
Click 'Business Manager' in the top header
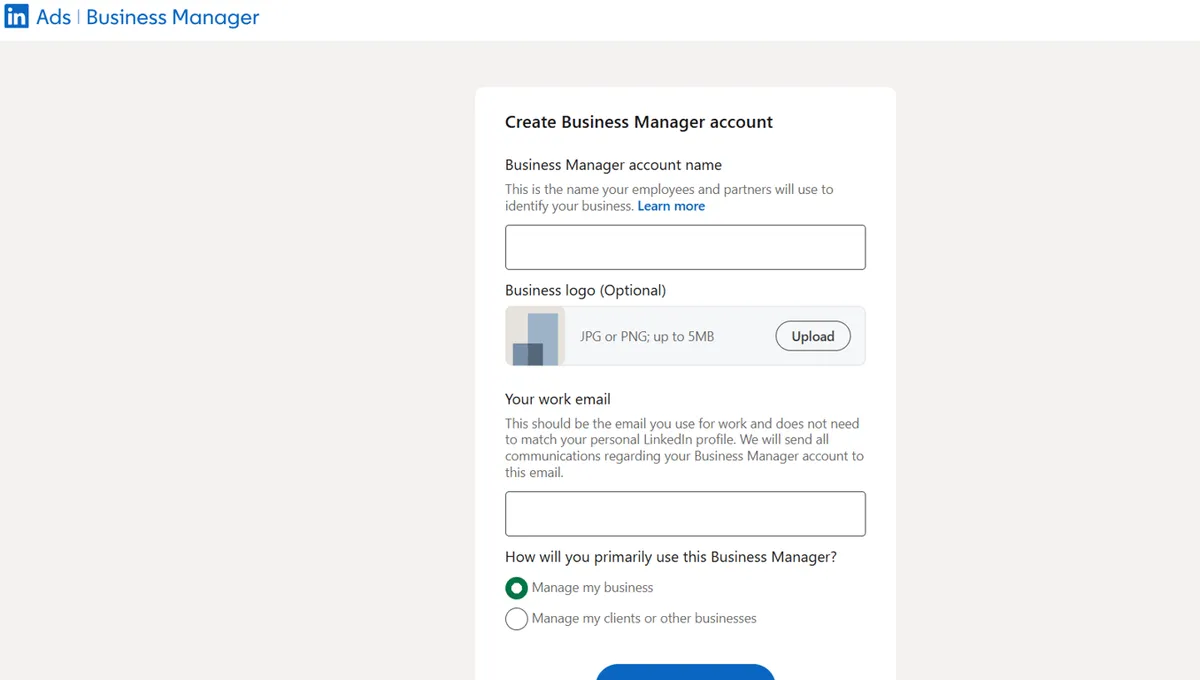172,16
